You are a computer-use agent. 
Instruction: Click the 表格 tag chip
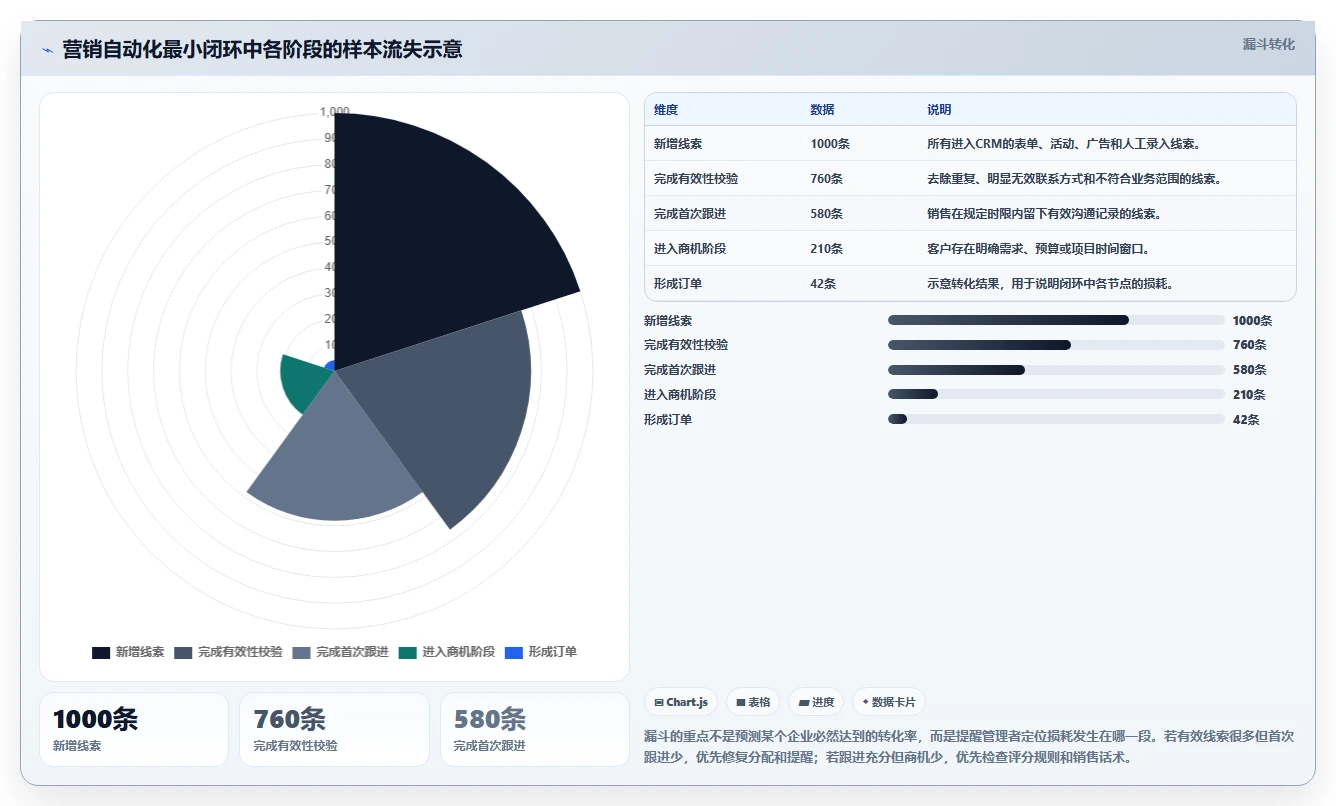pyautogui.click(x=753, y=702)
